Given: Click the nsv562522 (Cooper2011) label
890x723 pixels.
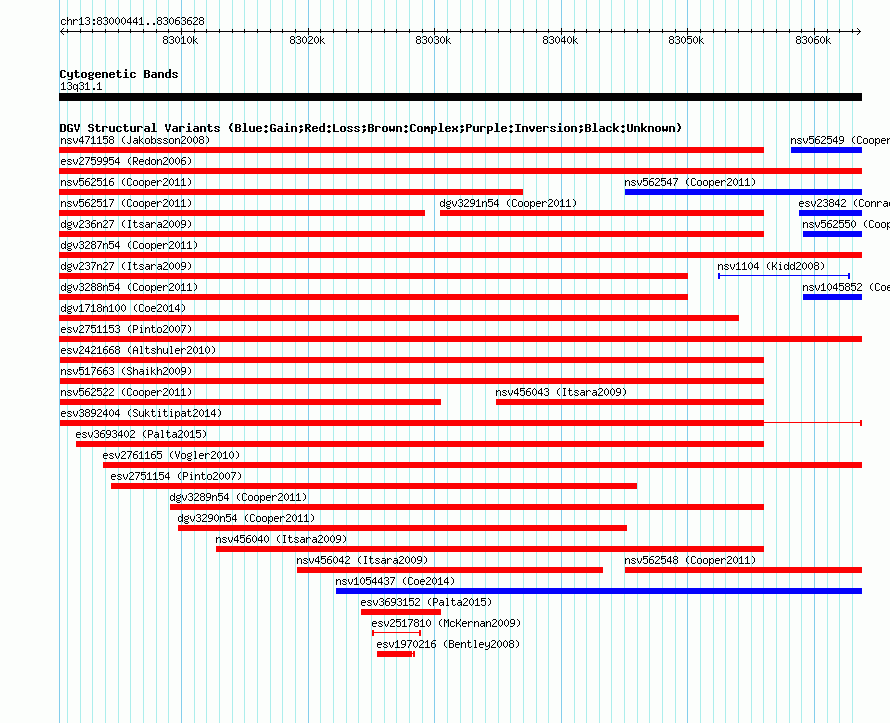Looking at the screenshot, I should tap(126, 392).
